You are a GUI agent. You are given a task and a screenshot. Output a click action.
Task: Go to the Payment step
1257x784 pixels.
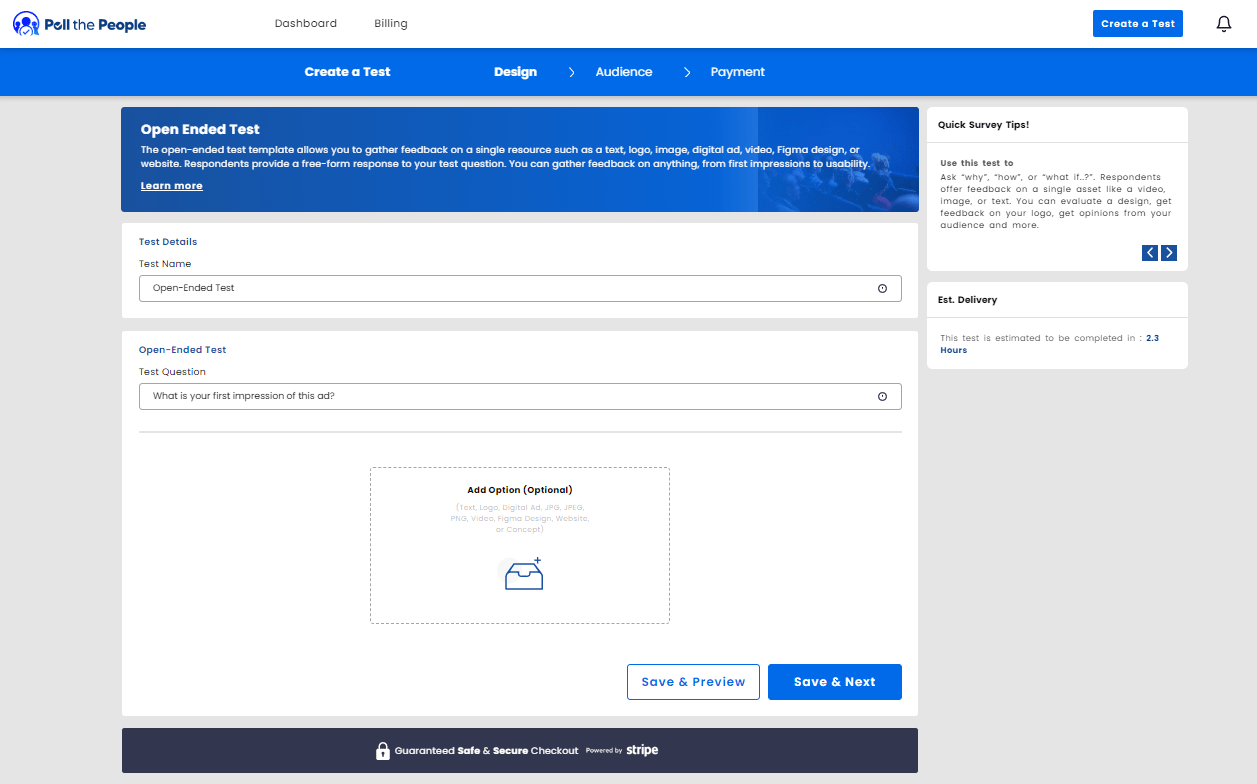(737, 71)
